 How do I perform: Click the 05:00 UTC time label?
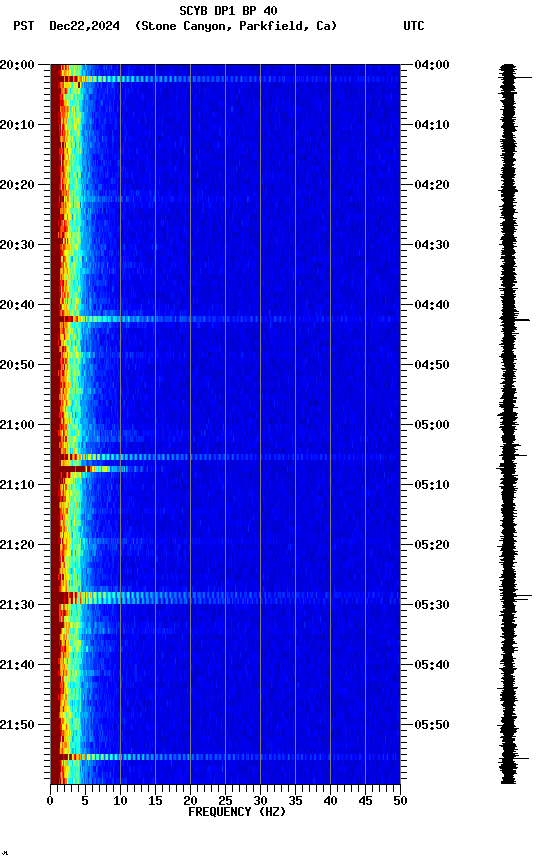coord(432,425)
